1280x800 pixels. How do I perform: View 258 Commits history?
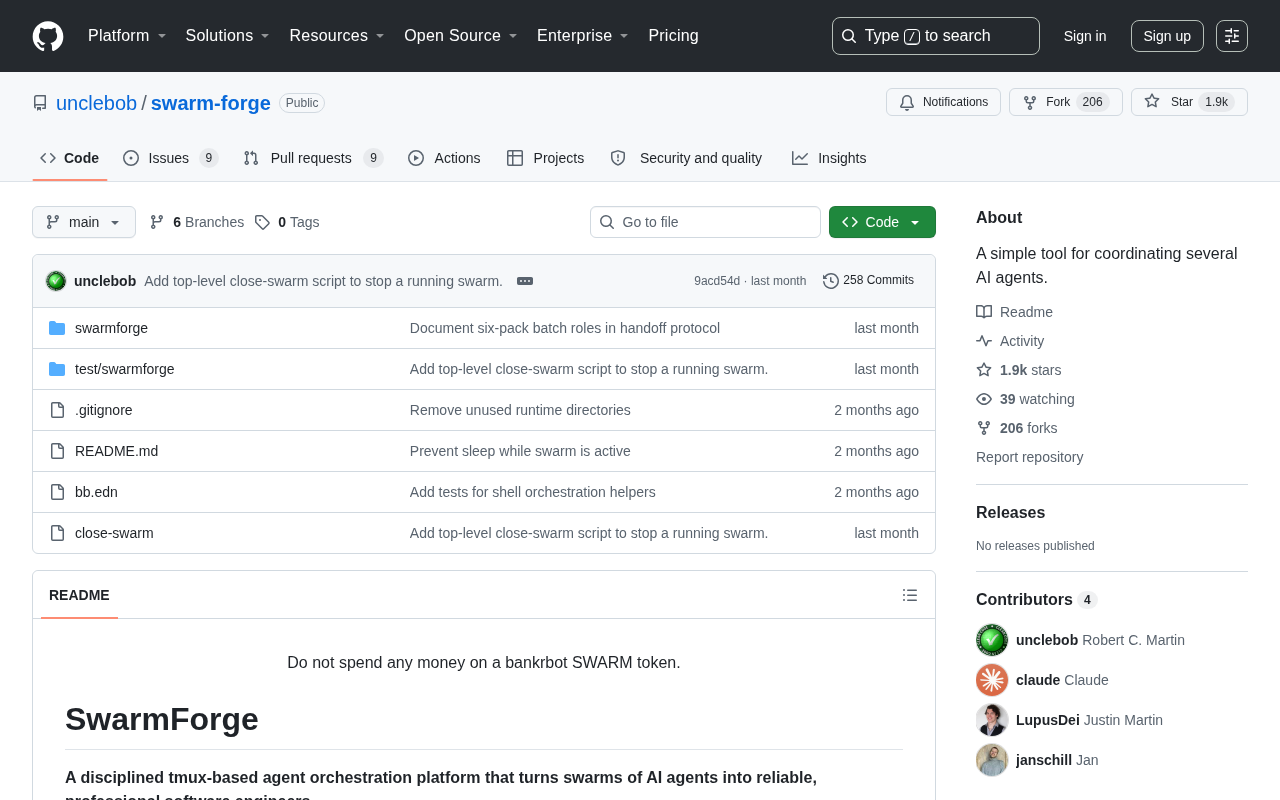point(868,281)
